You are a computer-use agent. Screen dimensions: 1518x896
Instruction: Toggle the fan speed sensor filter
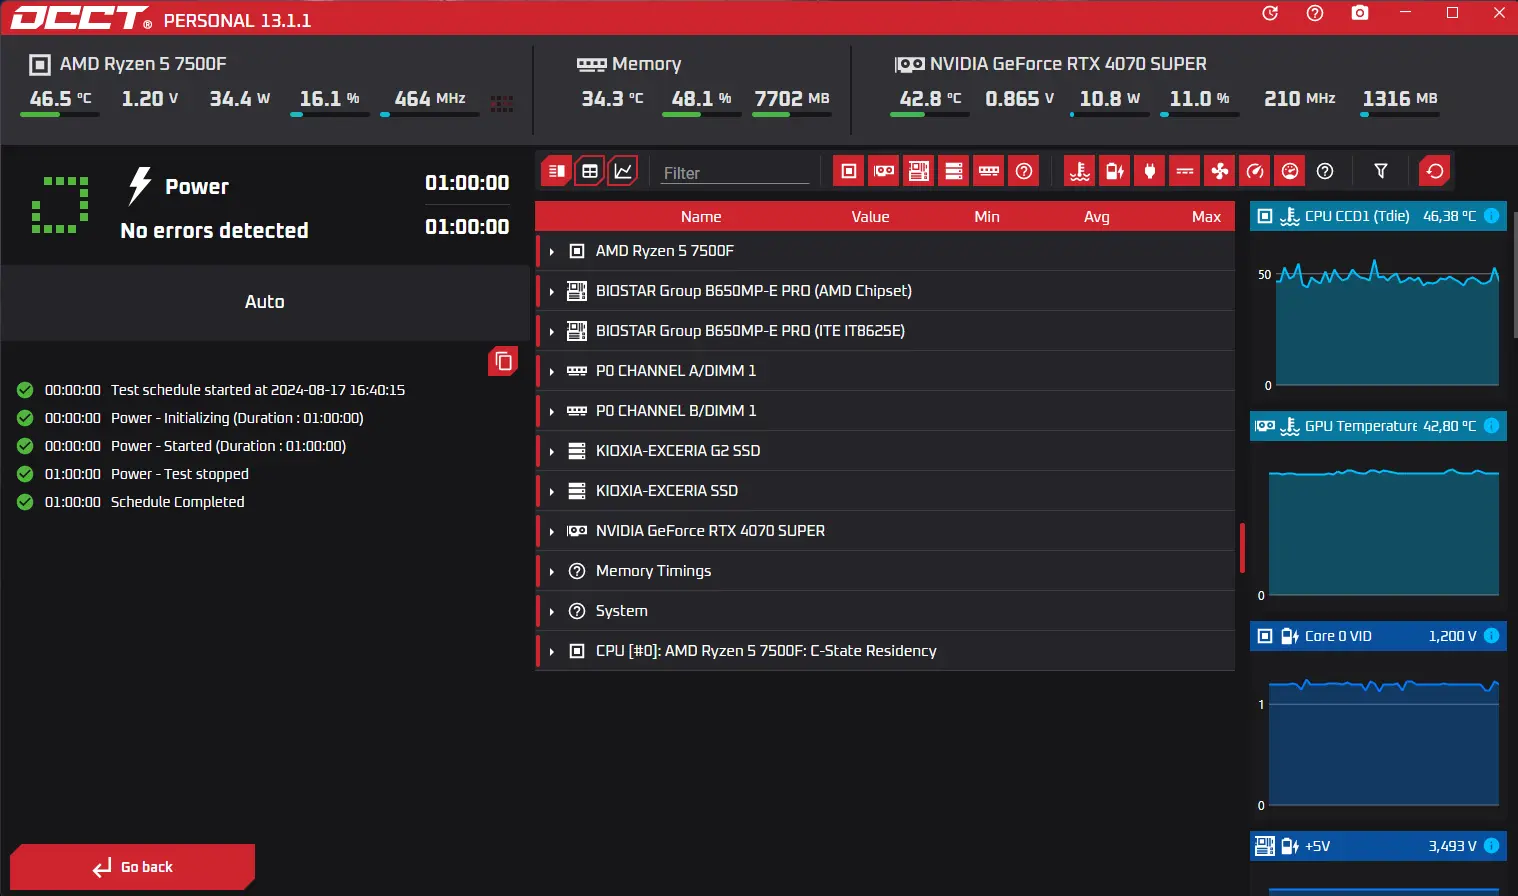click(x=1220, y=171)
